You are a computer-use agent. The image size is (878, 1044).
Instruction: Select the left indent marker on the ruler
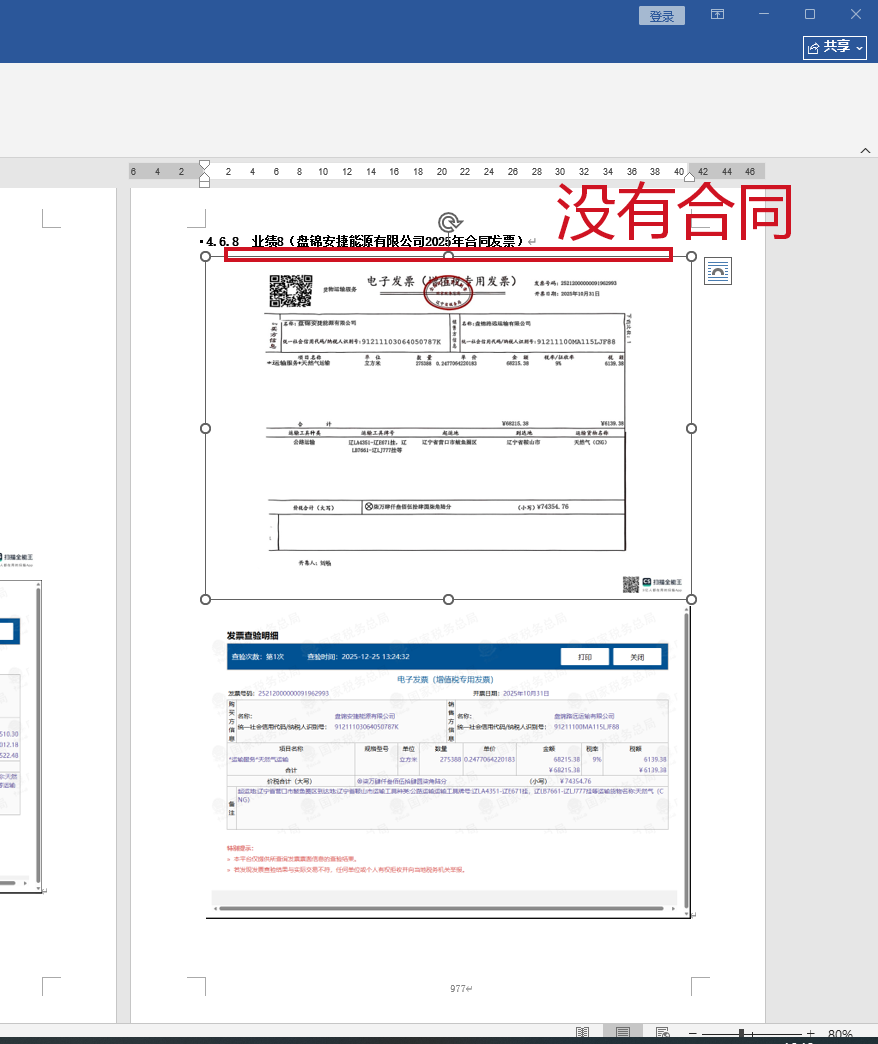(x=204, y=183)
